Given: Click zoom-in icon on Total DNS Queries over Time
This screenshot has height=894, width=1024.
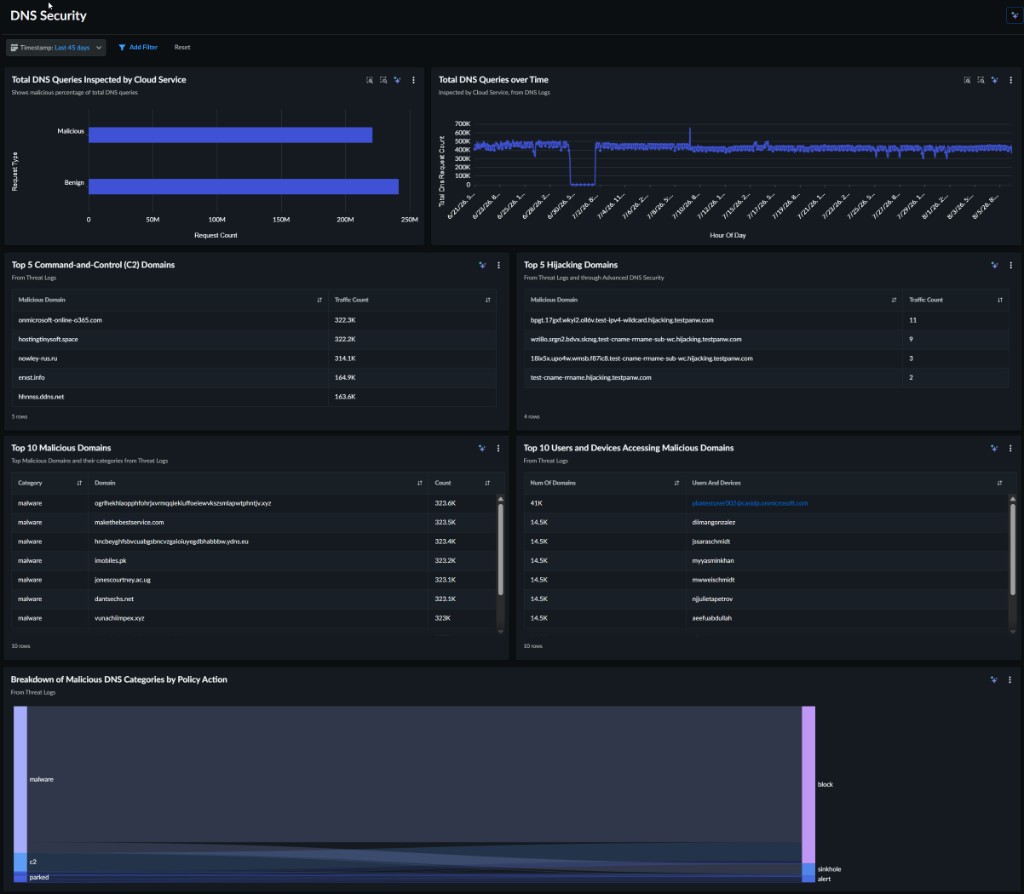Looking at the screenshot, I should click(x=967, y=80).
